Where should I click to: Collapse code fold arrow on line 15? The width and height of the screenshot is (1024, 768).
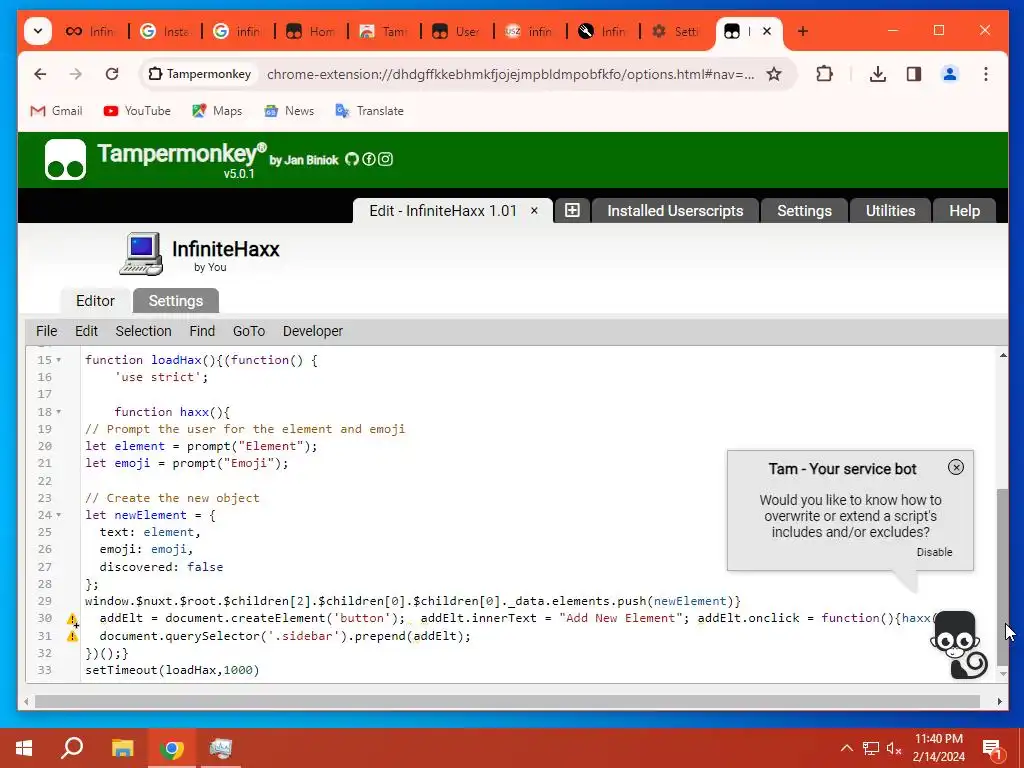pos(59,360)
